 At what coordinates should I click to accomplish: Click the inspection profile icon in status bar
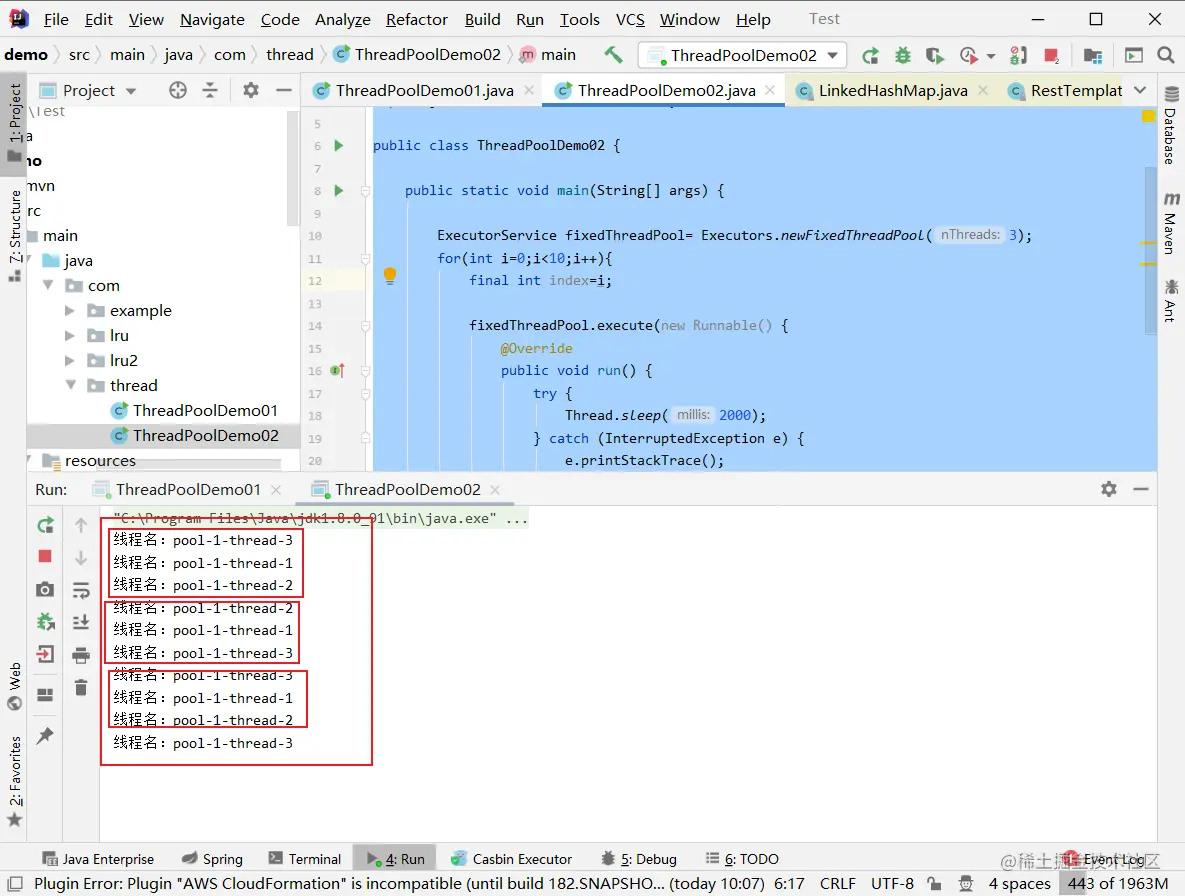(x=966, y=883)
